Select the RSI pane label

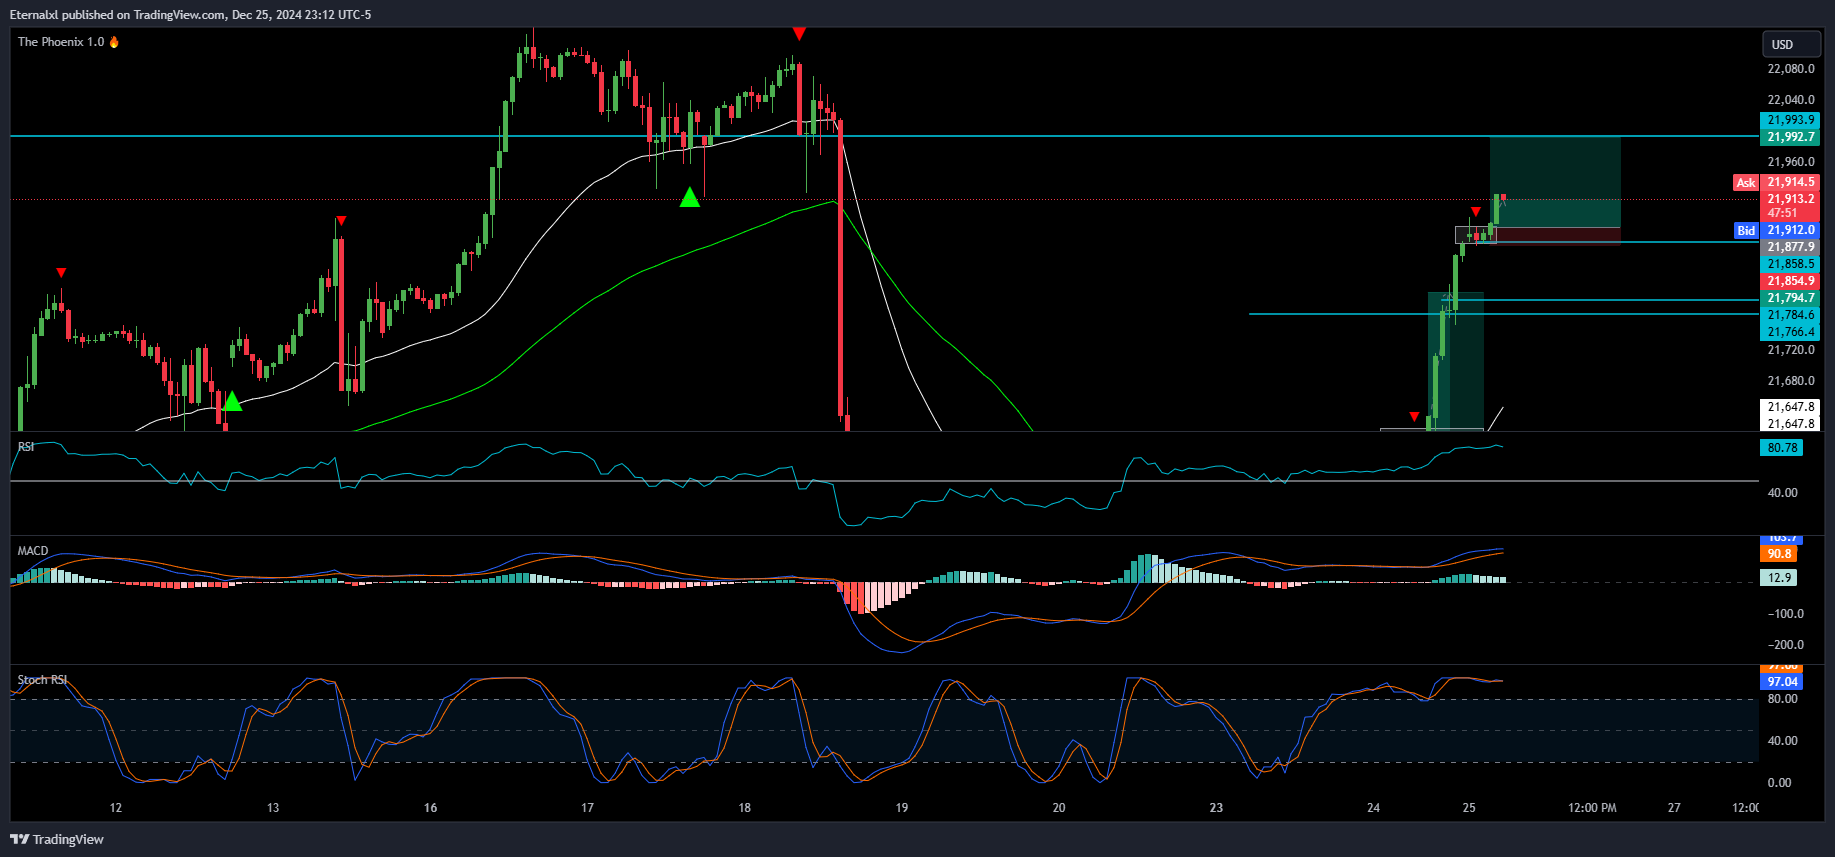pos(26,447)
